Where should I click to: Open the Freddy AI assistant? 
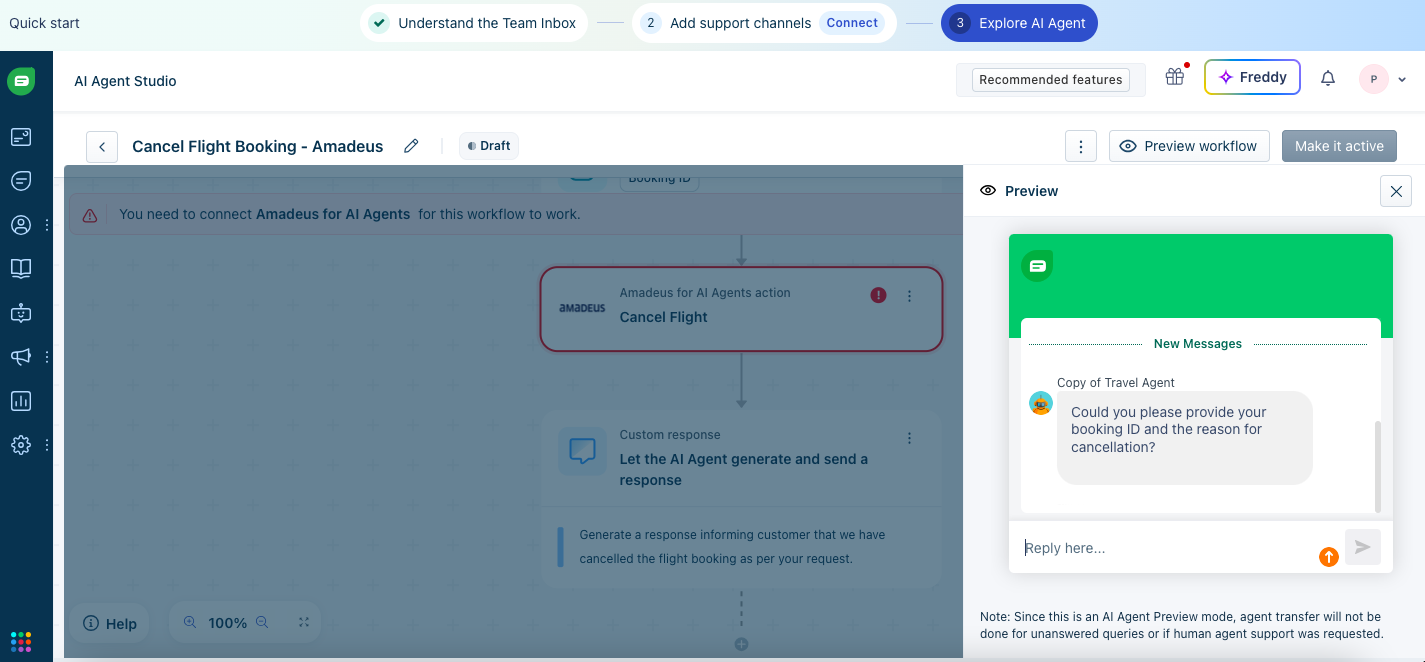pos(1252,77)
